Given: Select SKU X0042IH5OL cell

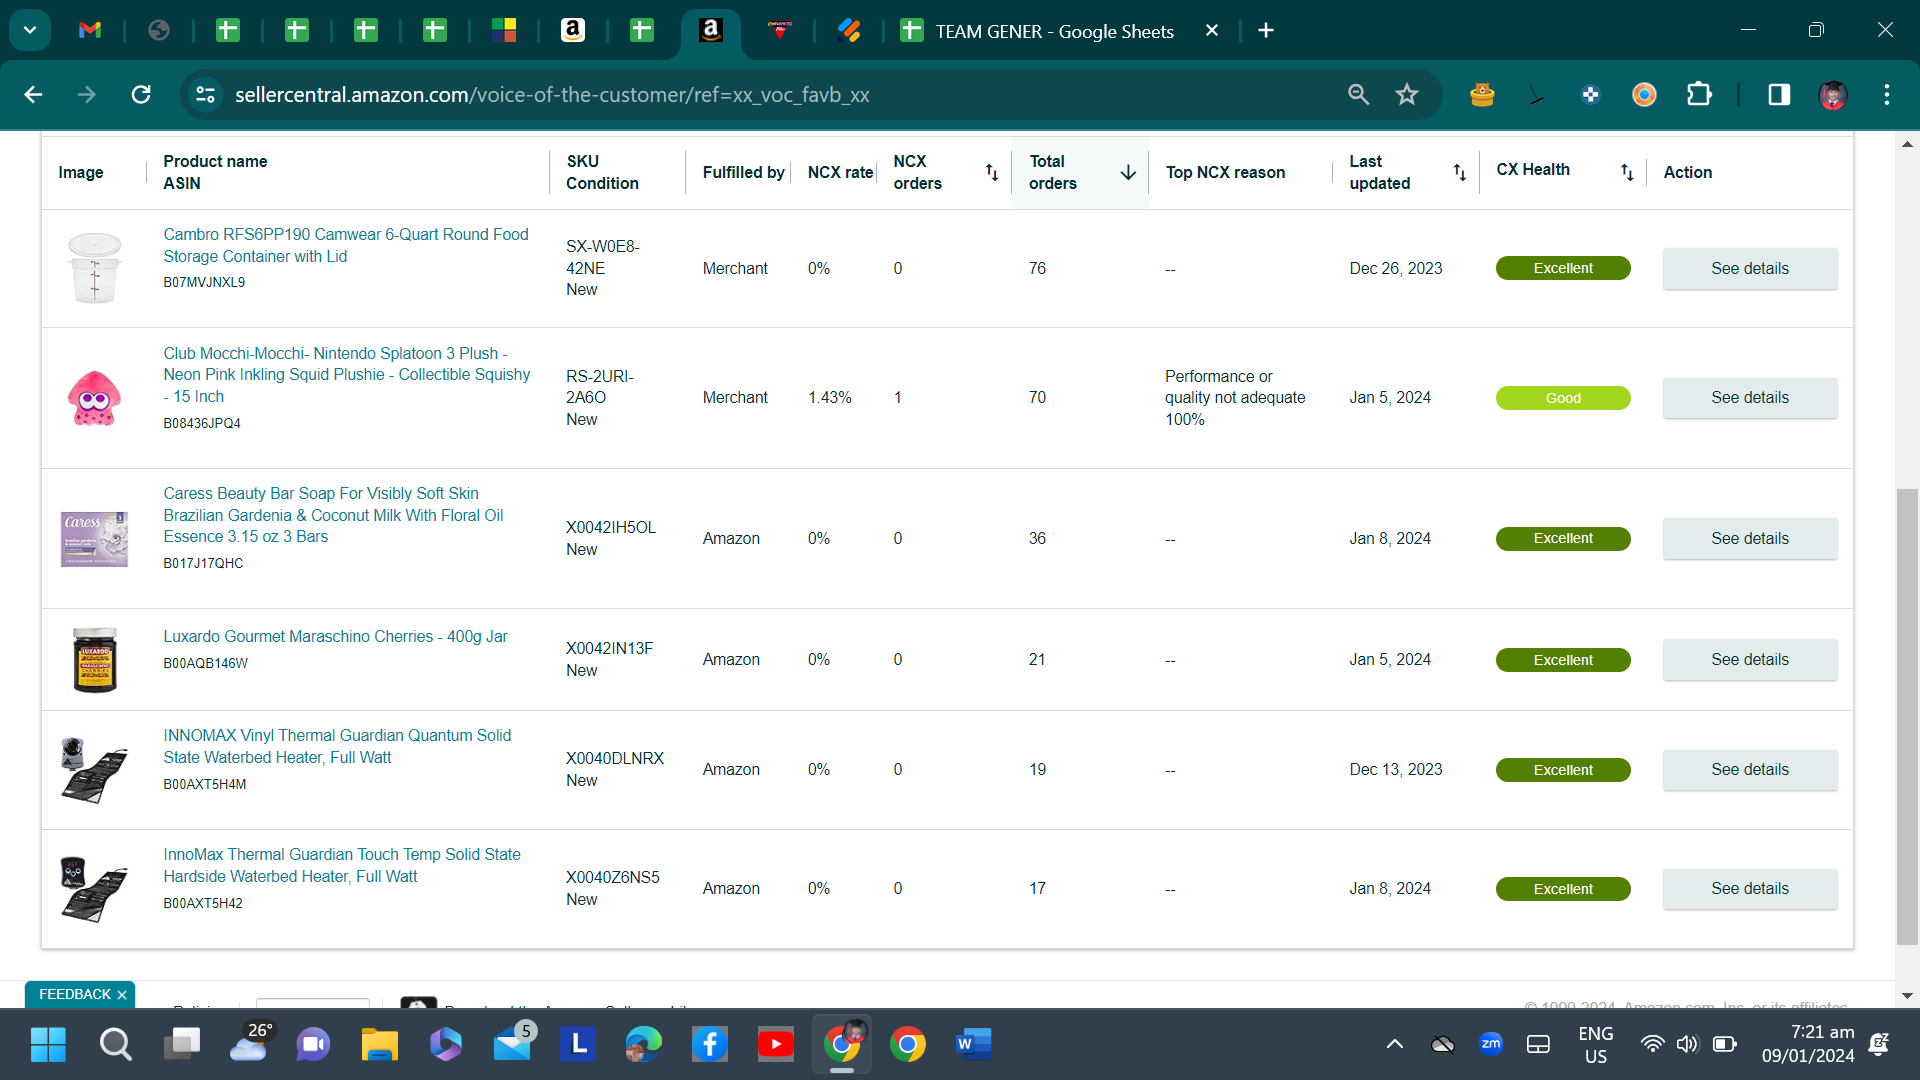Looking at the screenshot, I should click(611, 528).
